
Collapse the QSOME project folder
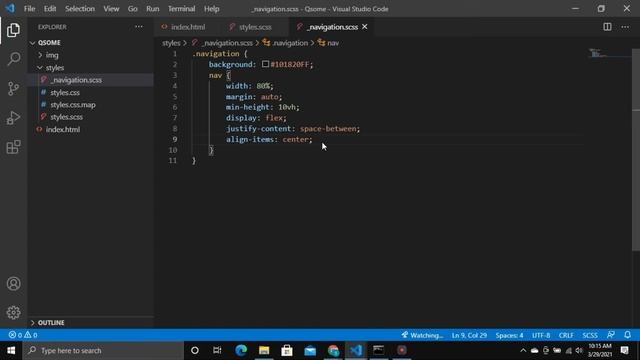coord(49,42)
